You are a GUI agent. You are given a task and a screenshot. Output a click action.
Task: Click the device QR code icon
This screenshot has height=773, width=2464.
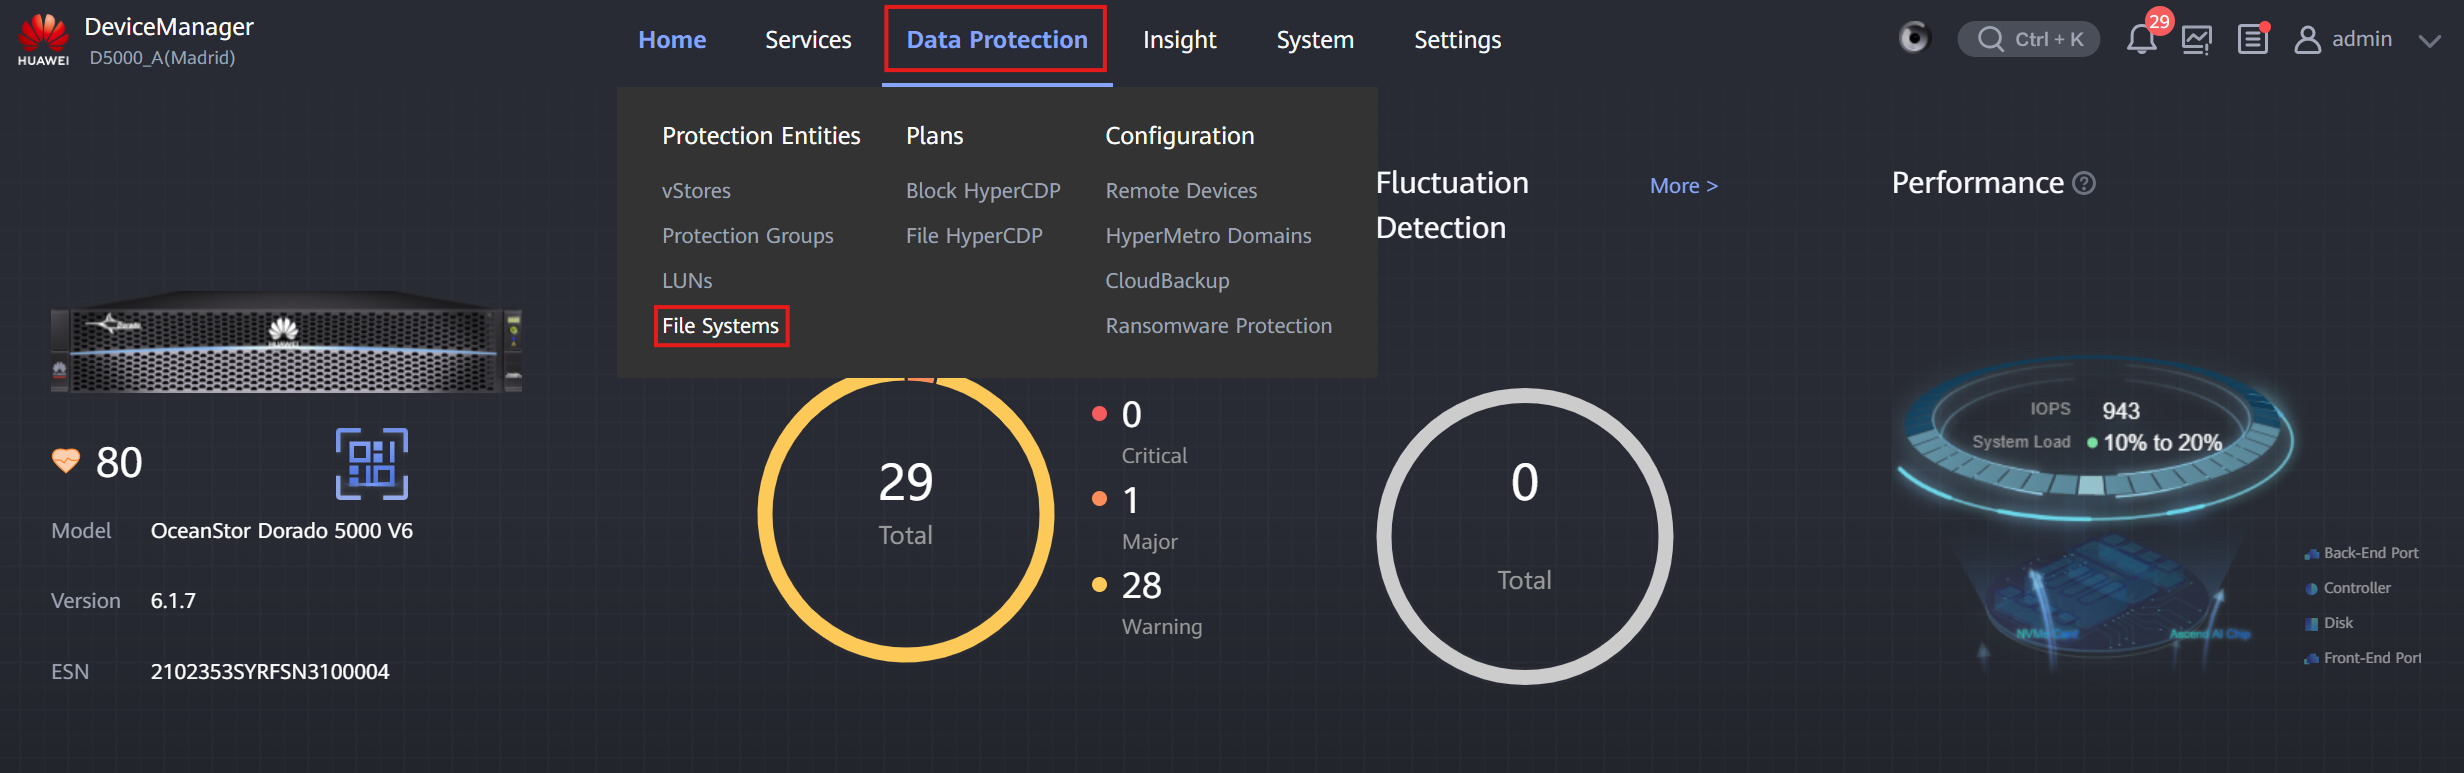tap(372, 463)
